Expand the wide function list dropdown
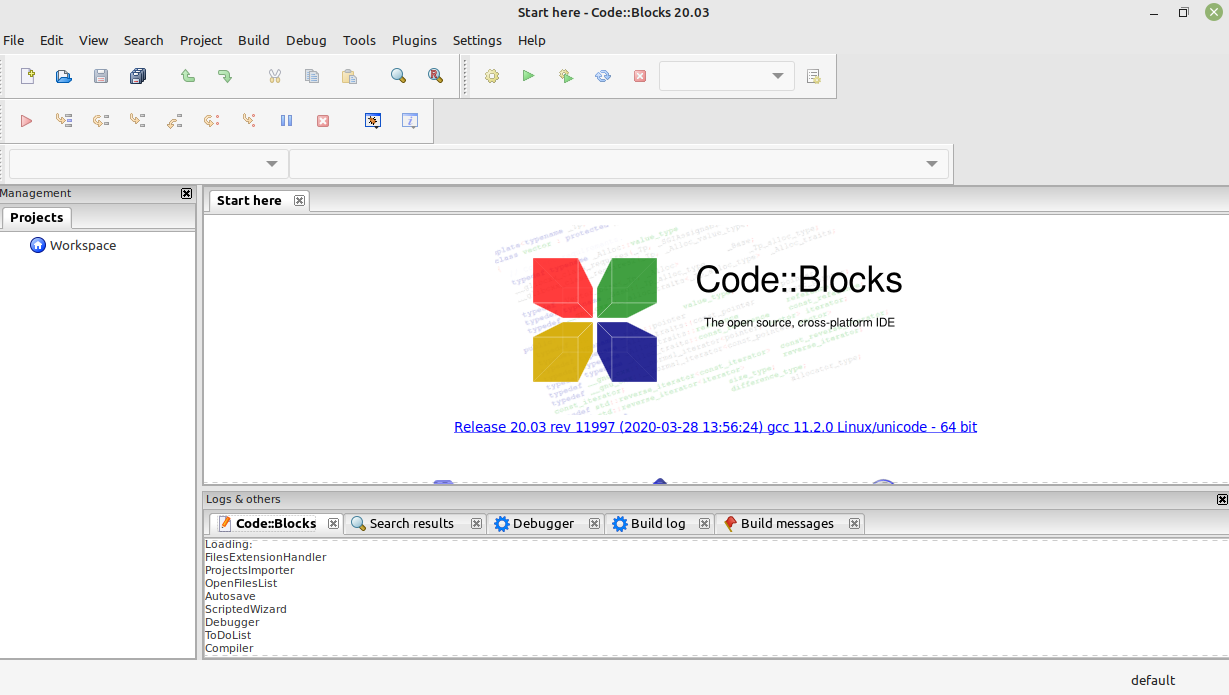Screen dimensions: 1229x695 coord(619,164)
